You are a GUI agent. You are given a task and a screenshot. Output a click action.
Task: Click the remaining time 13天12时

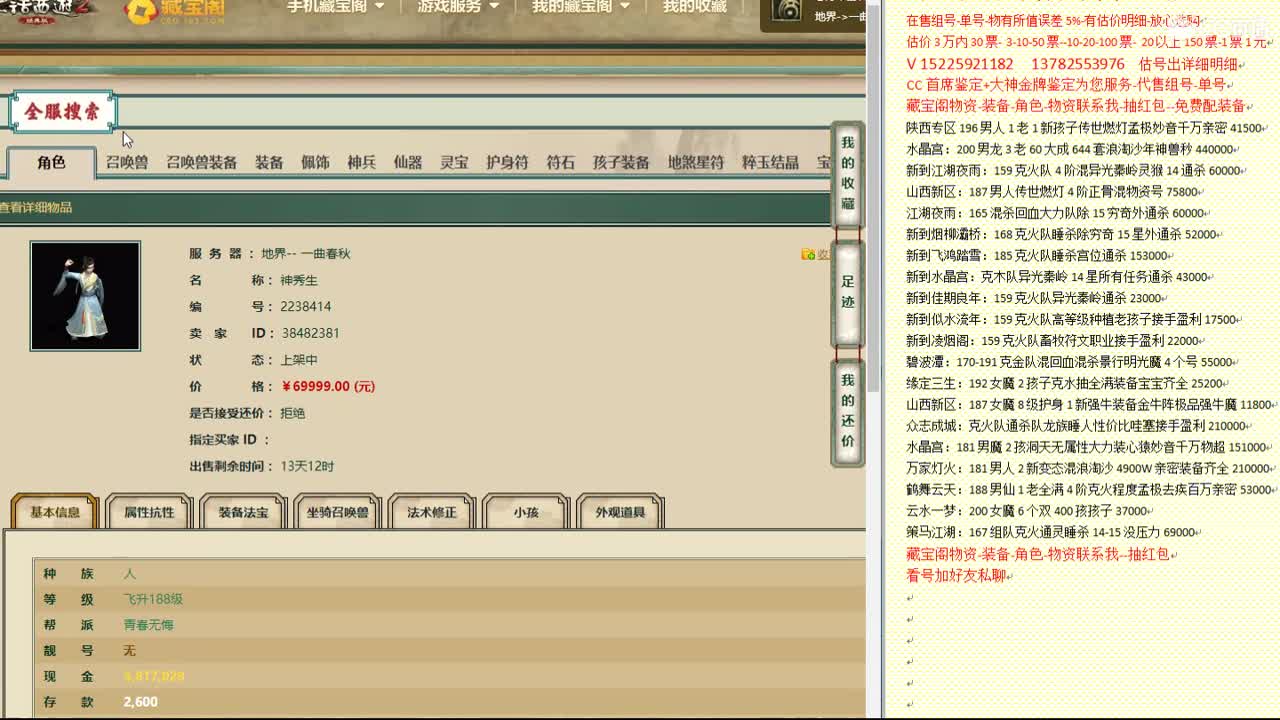tap(307, 466)
